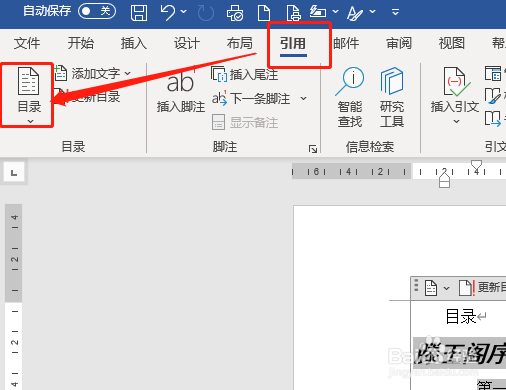Viewport: 506px width, 390px height.
Task: Open the draw table dropdown arrow
Action: point(336,12)
